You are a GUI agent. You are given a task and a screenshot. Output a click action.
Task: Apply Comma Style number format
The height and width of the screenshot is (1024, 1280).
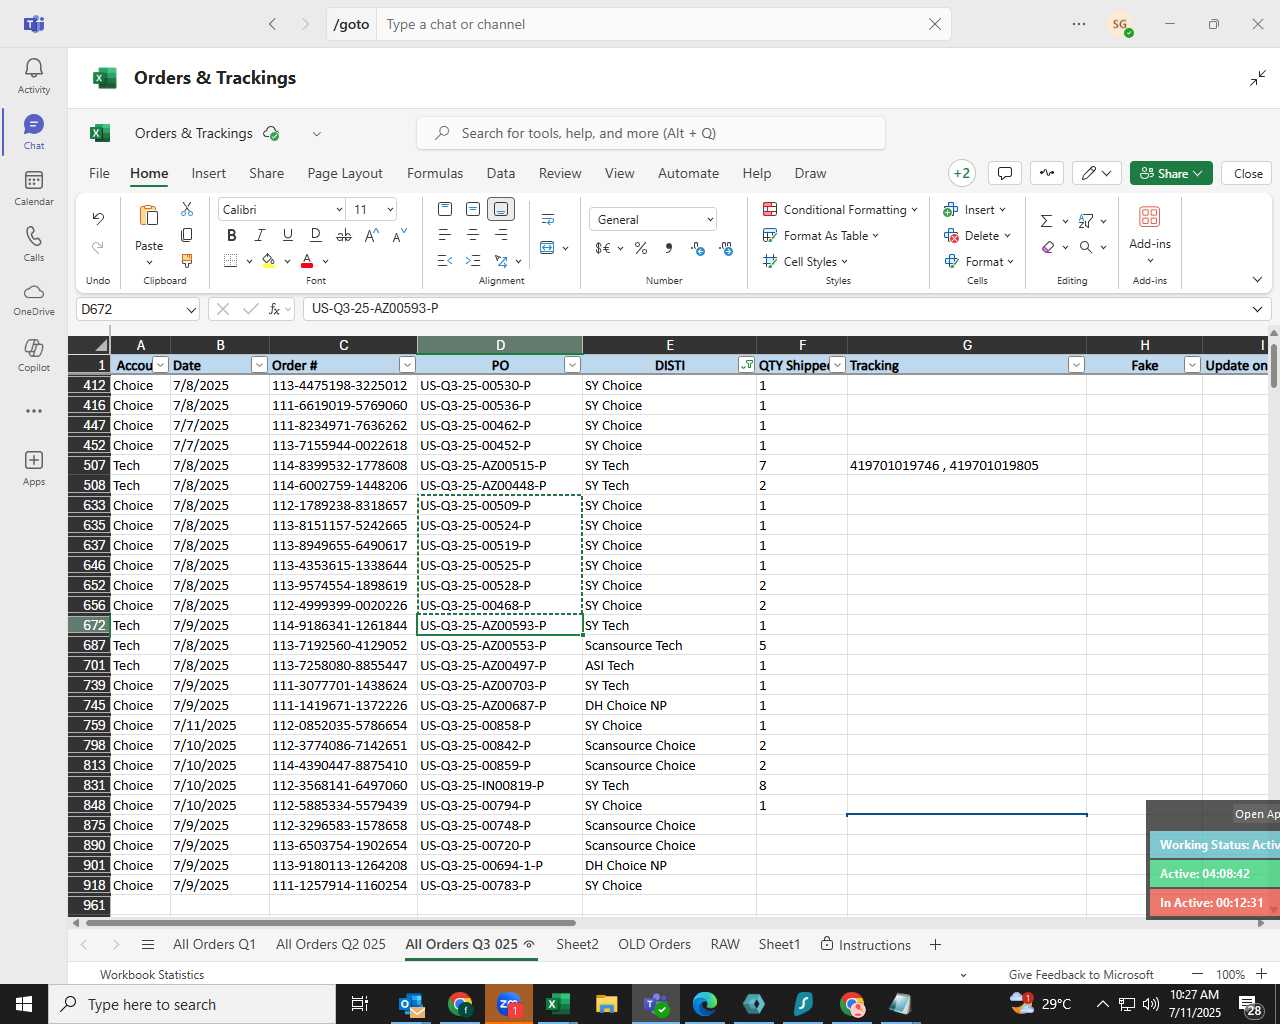669,248
